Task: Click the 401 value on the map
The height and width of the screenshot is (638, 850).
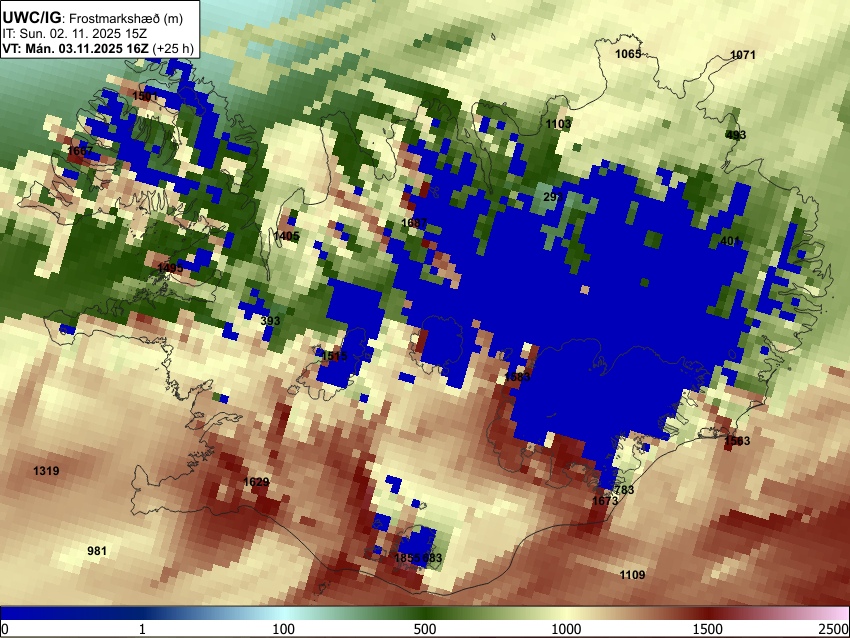Action: [730, 241]
